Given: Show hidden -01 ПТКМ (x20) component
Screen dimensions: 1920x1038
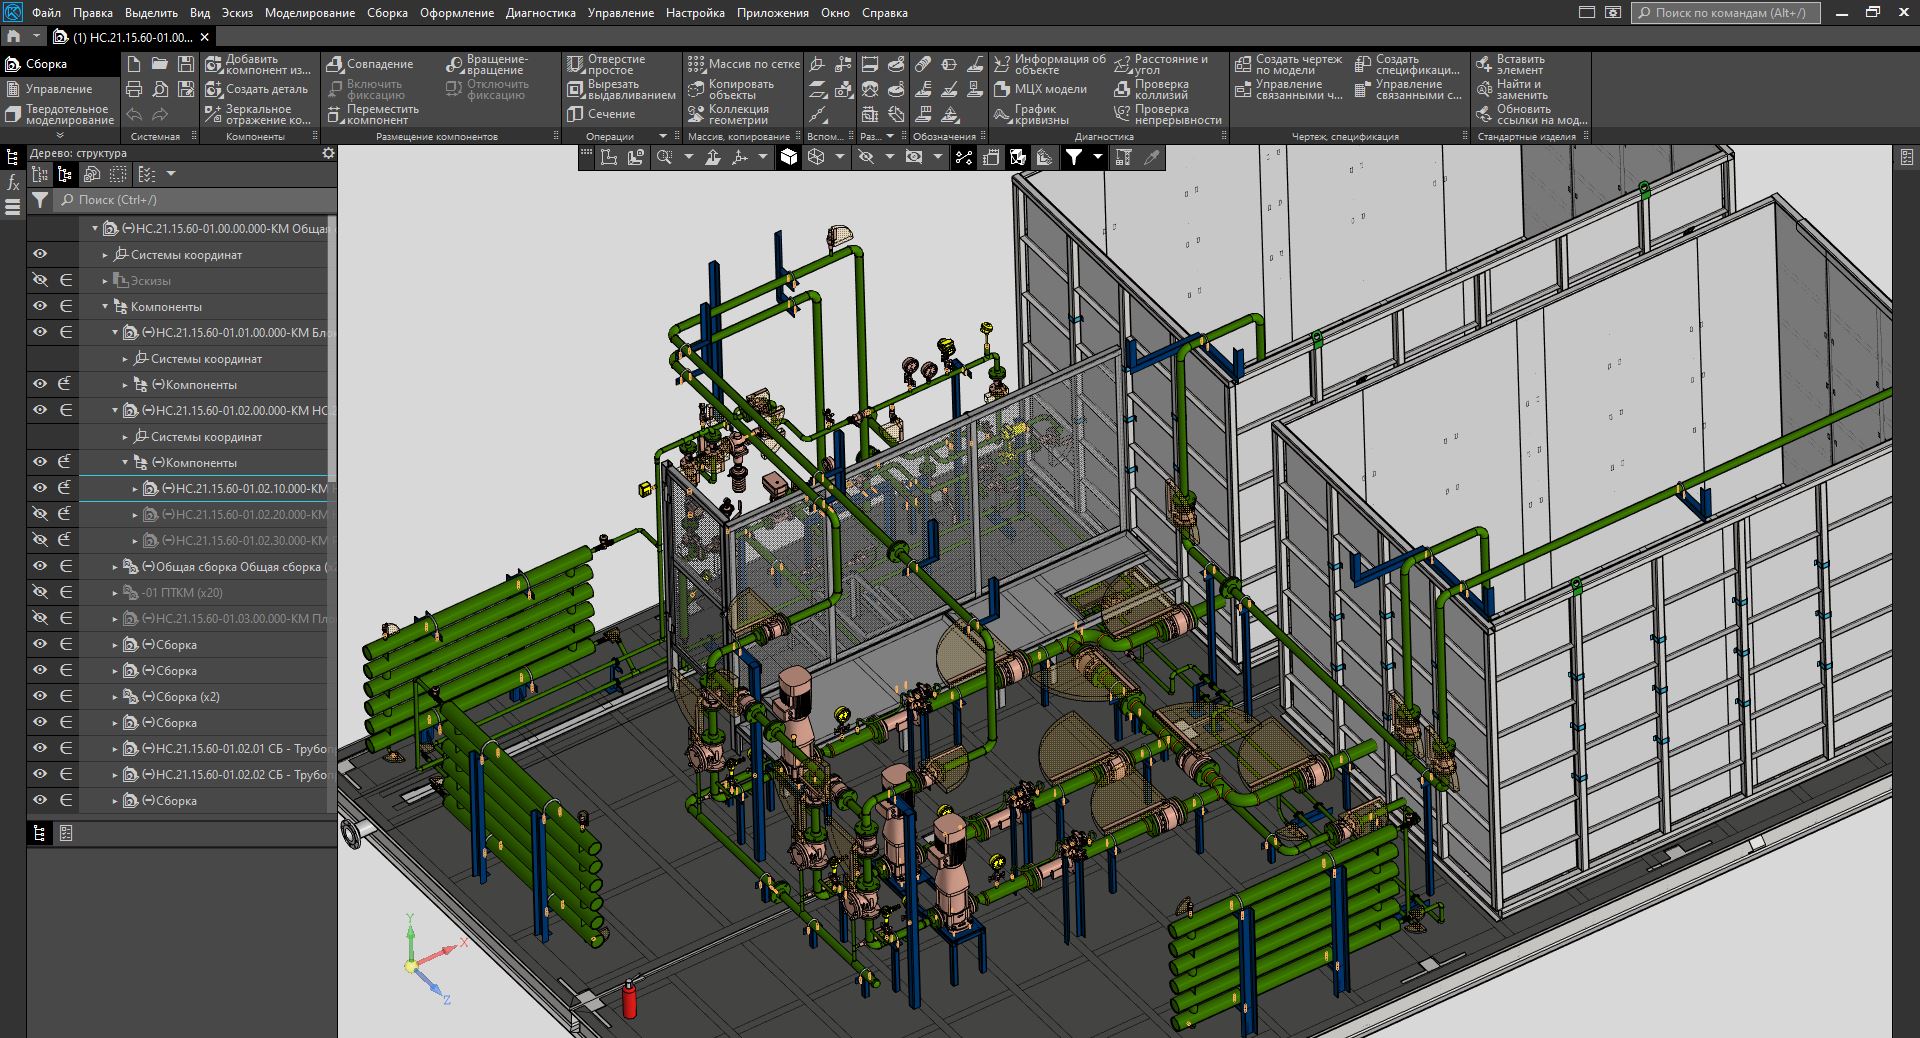Looking at the screenshot, I should (40, 593).
